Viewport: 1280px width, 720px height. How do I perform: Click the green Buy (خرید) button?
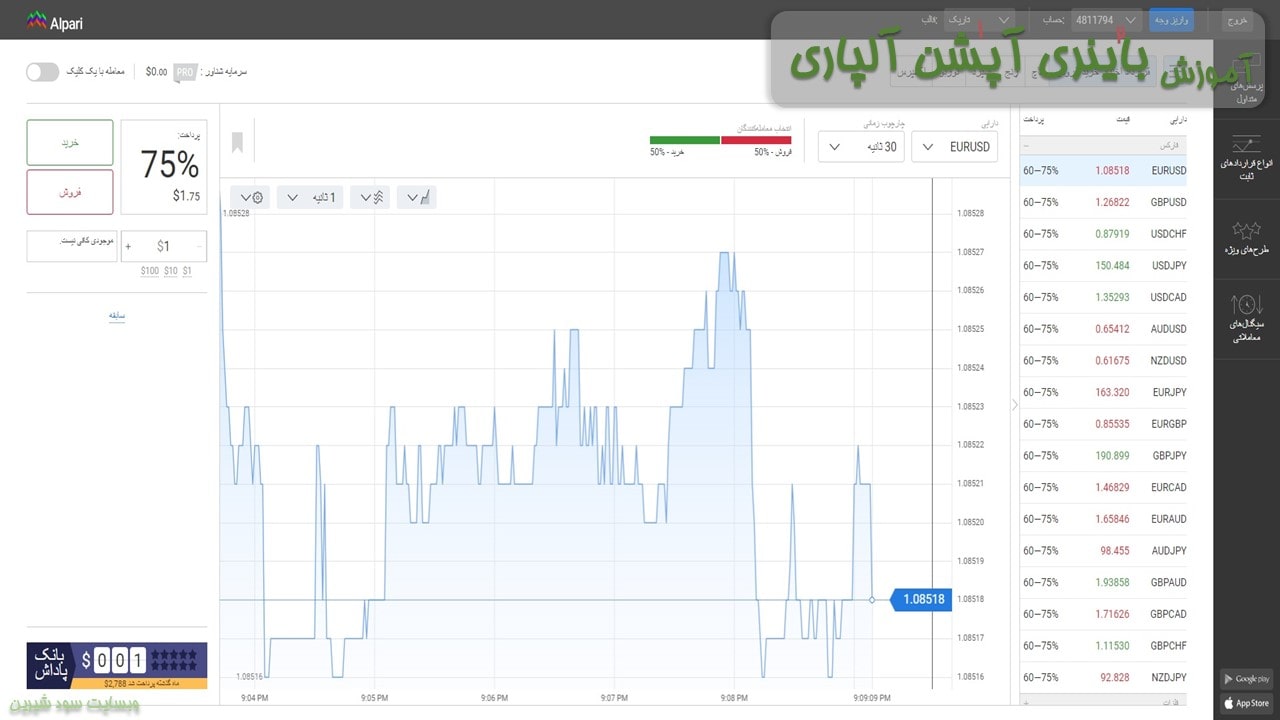[70, 143]
